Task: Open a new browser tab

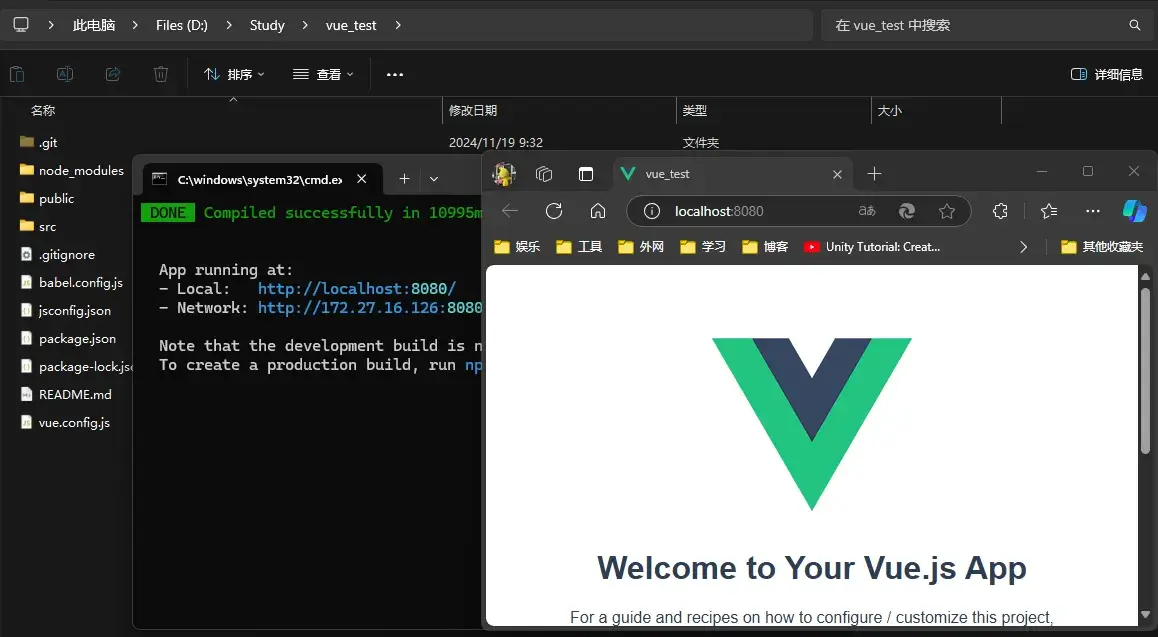Action: coord(874,174)
